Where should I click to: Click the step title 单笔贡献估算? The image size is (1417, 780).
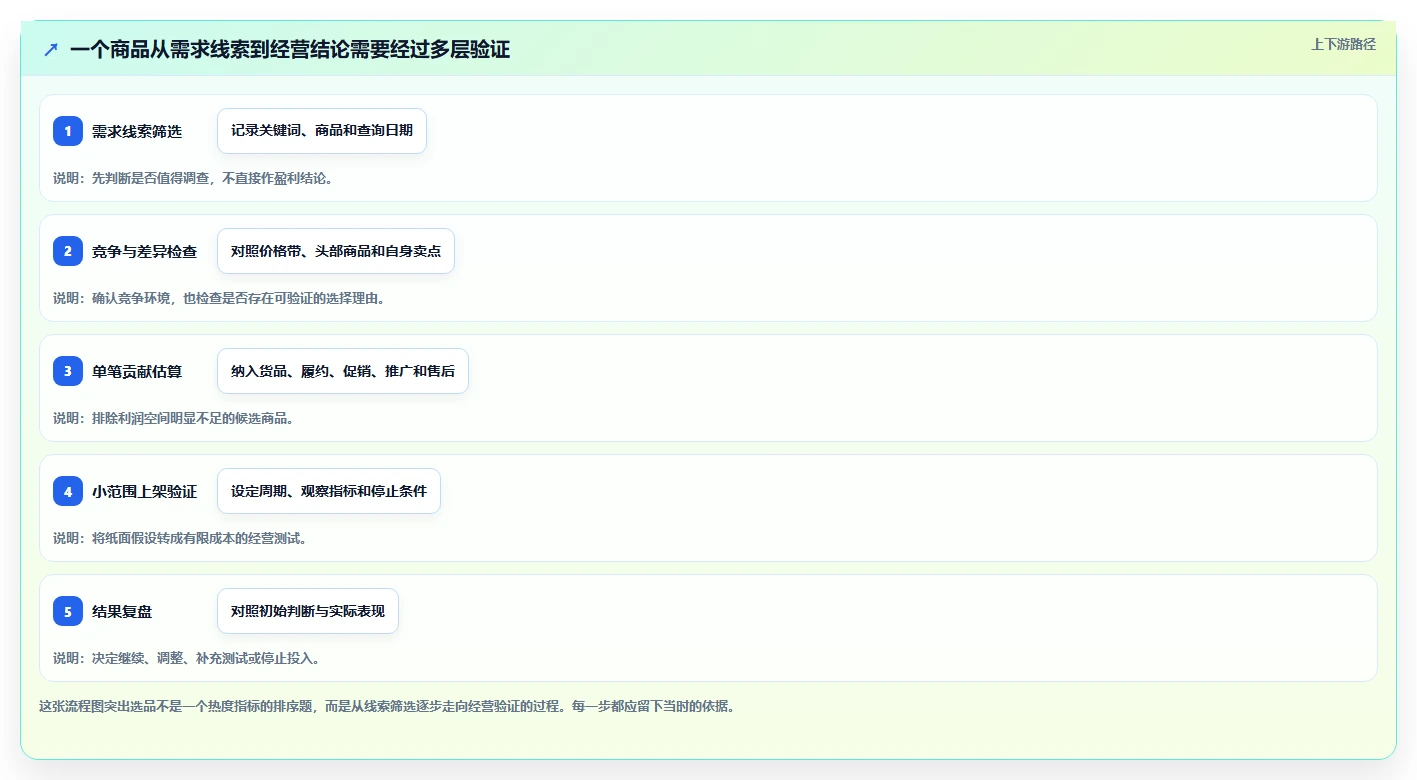(137, 371)
